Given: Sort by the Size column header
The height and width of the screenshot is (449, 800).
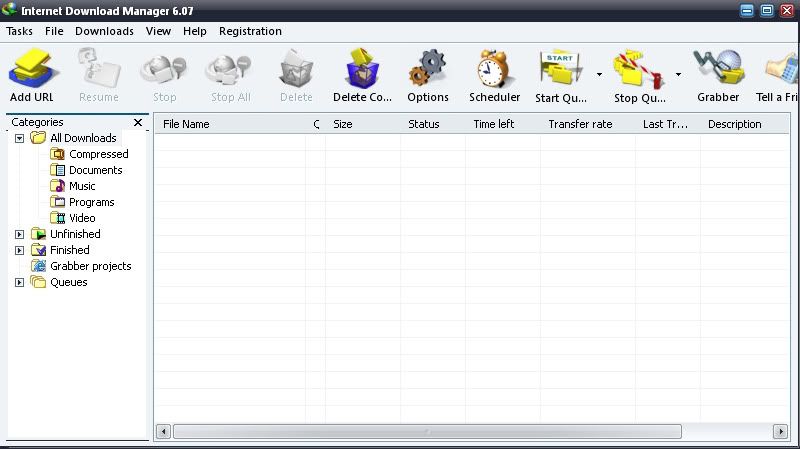Looking at the screenshot, I should [363, 124].
